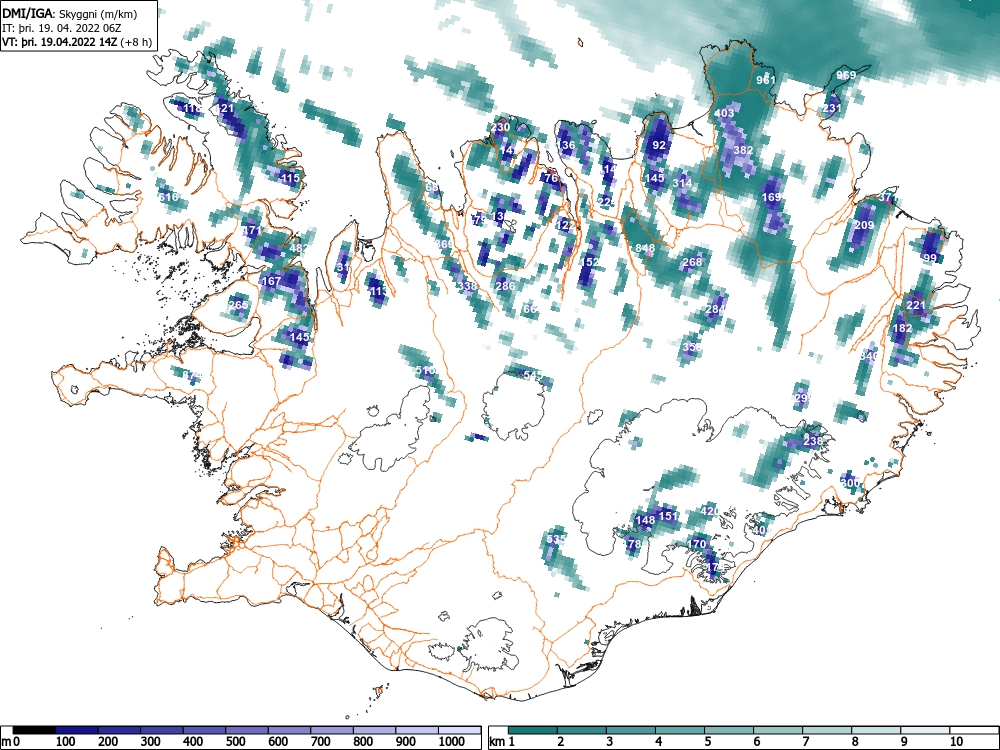The width and height of the screenshot is (1000, 750).
Task: Click the 167 visibility value on the map
Action: coord(272,281)
